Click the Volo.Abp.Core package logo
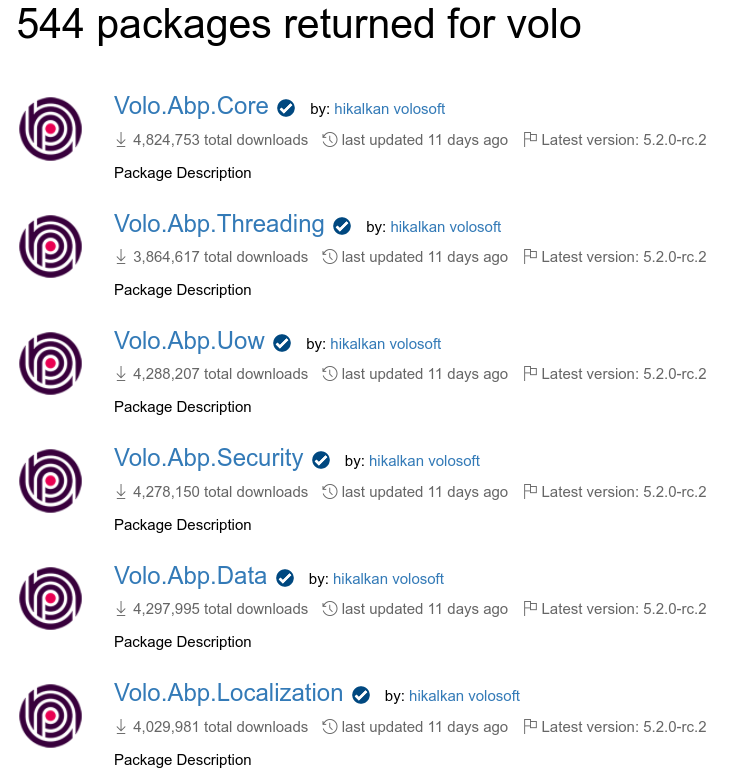Viewport: 729px width, 773px height. [50, 128]
